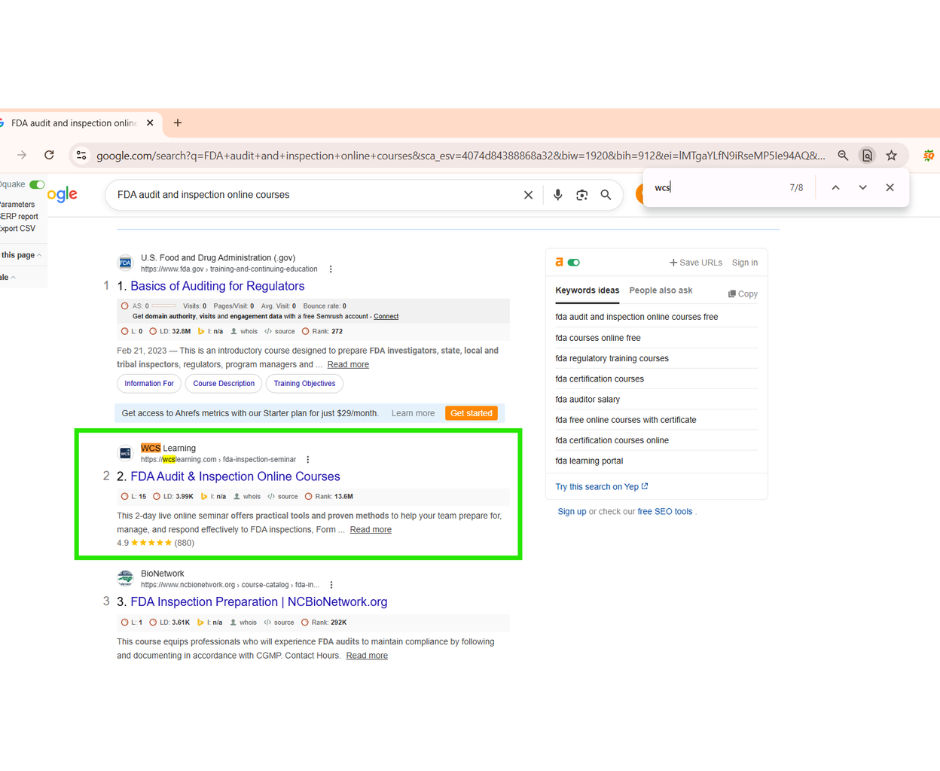
Task: Open a new browser tab with plus
Action: click(x=177, y=123)
